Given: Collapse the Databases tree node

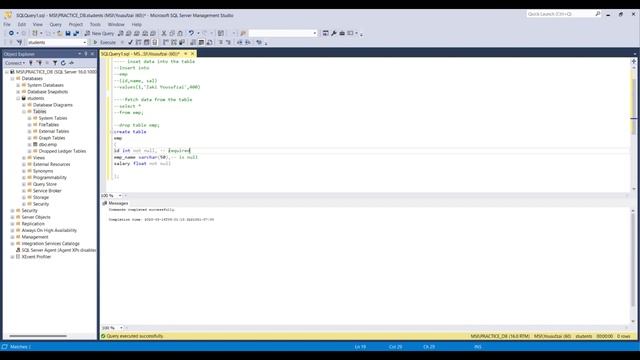Looking at the screenshot, I should tap(13, 78).
